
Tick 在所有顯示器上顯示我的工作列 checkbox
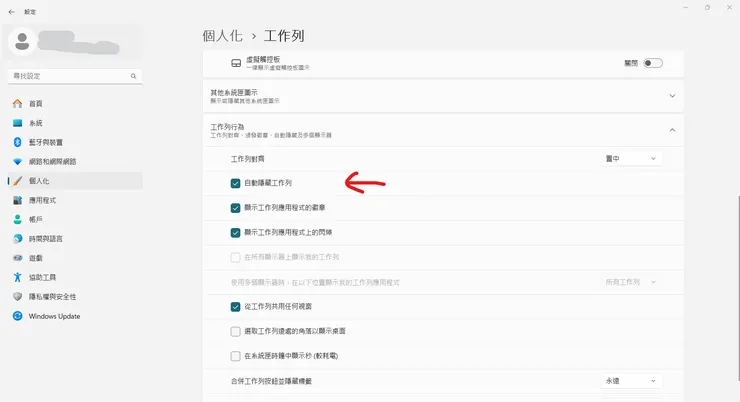pos(235,257)
